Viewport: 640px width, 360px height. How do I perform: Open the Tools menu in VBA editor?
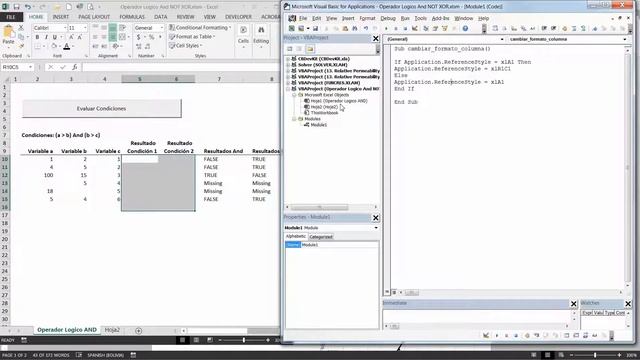(420, 18)
